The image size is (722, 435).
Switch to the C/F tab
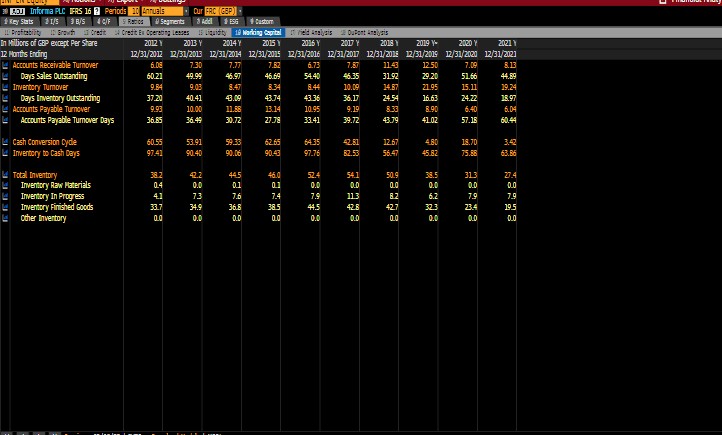pos(104,22)
